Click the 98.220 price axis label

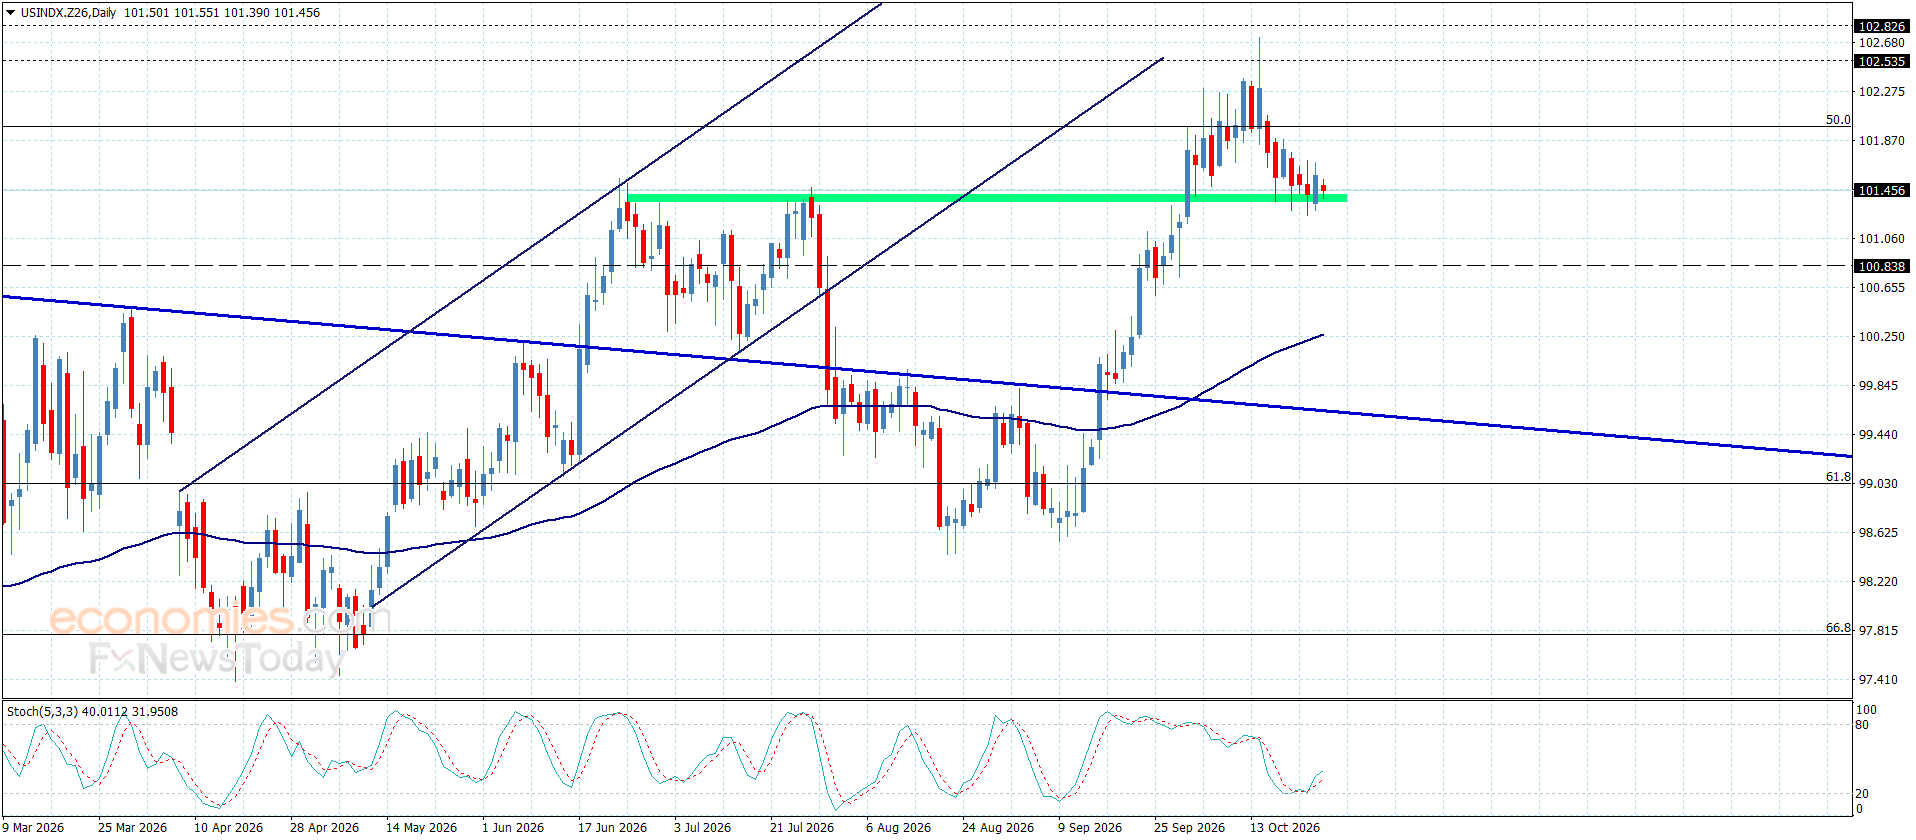pyautogui.click(x=1878, y=582)
